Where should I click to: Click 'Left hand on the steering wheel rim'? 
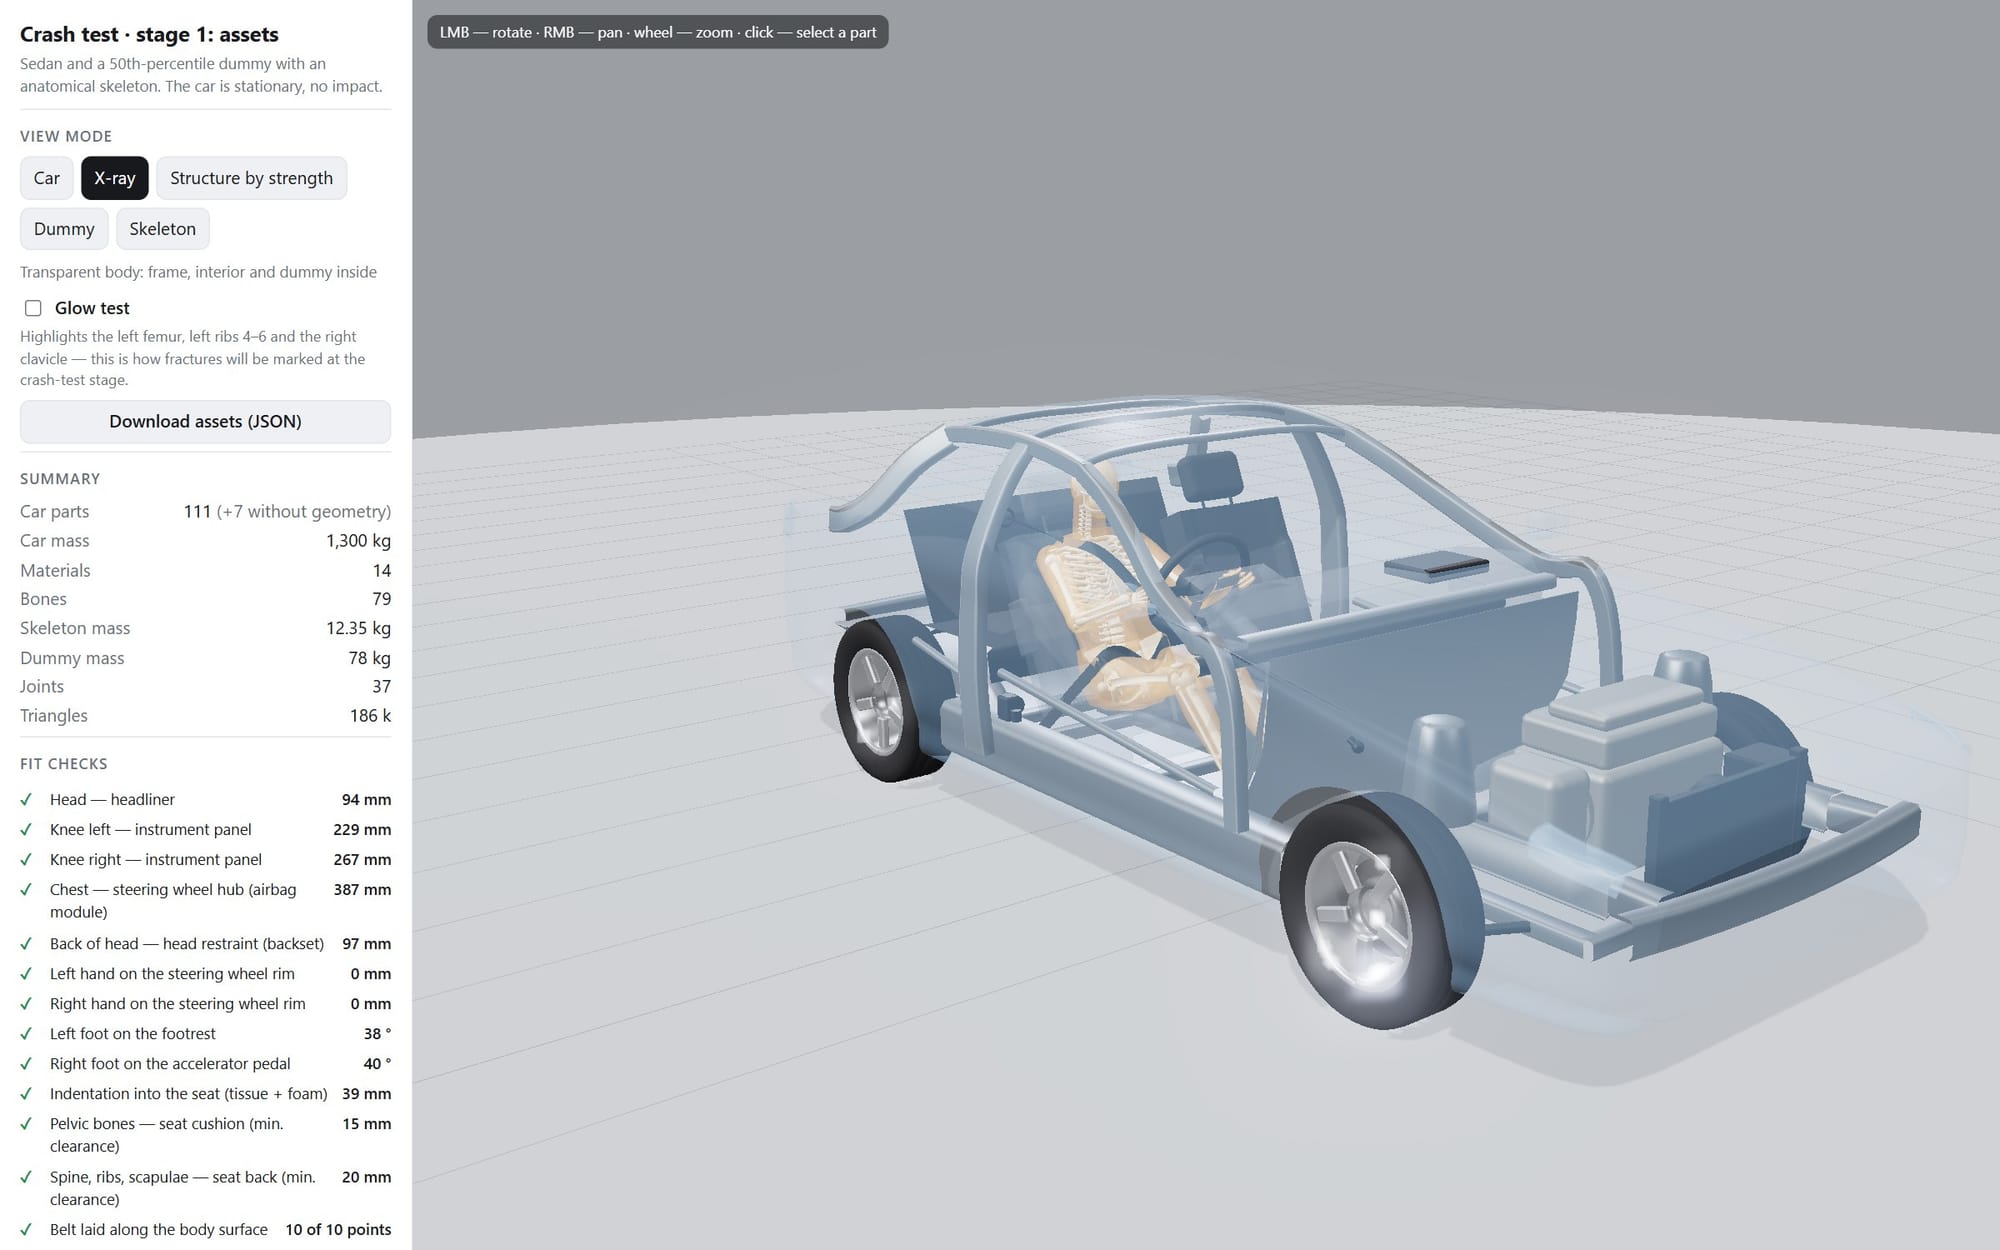[x=205, y=974]
